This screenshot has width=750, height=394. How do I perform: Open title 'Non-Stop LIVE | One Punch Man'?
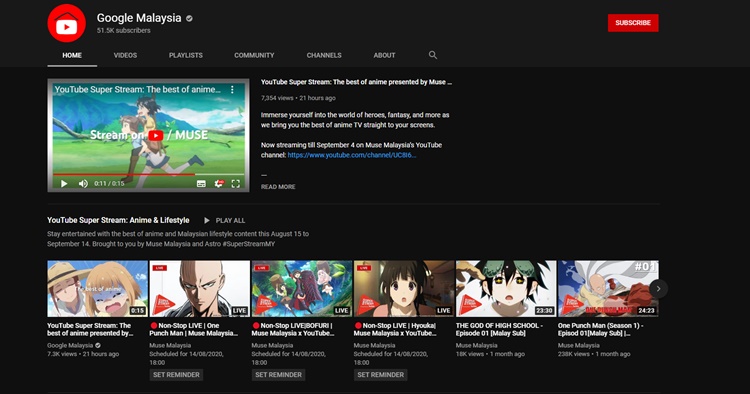(x=194, y=329)
